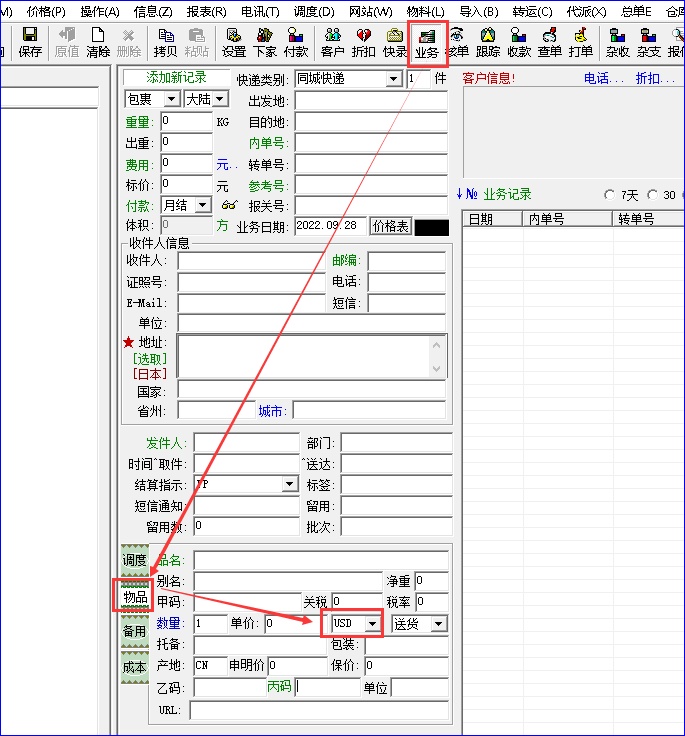Click the 重量 input field
The width and height of the screenshot is (685, 736).
(186, 122)
